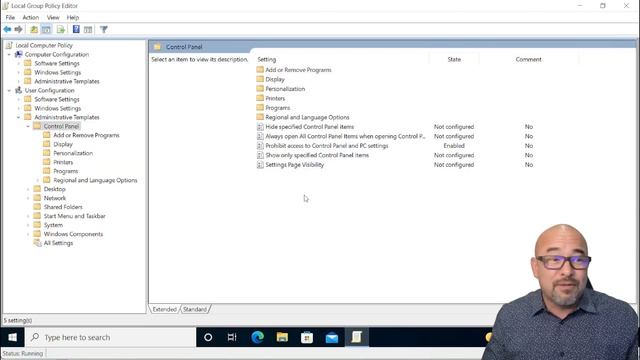
Task: Expand Regional and Language Options in tree
Action: pos(38,180)
